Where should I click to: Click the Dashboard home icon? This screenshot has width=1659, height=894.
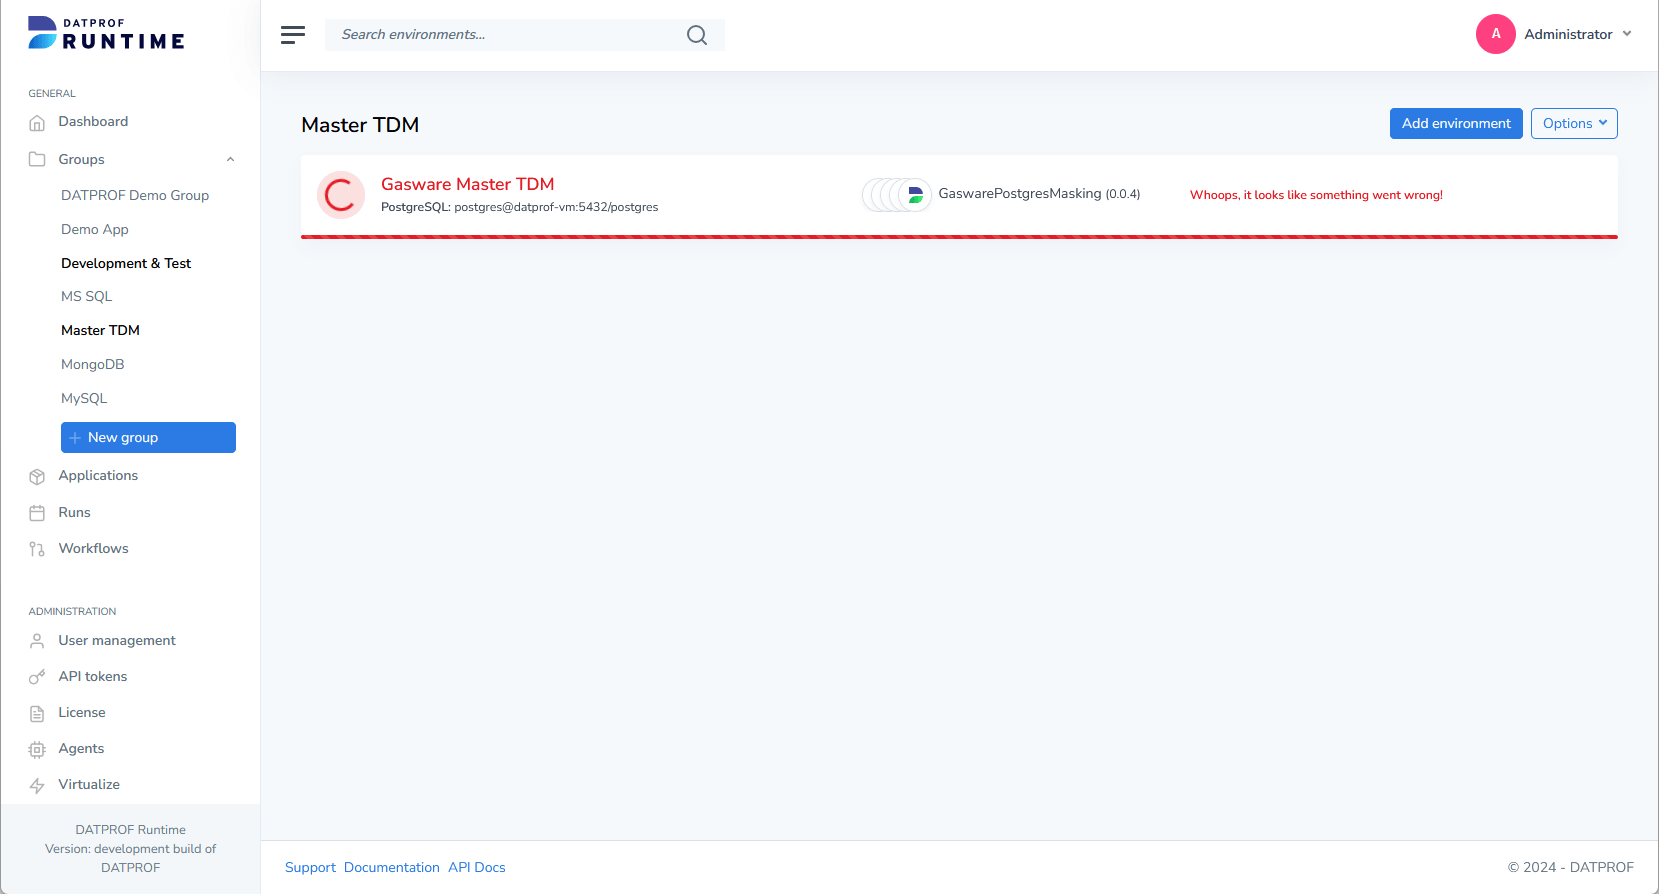(37, 123)
